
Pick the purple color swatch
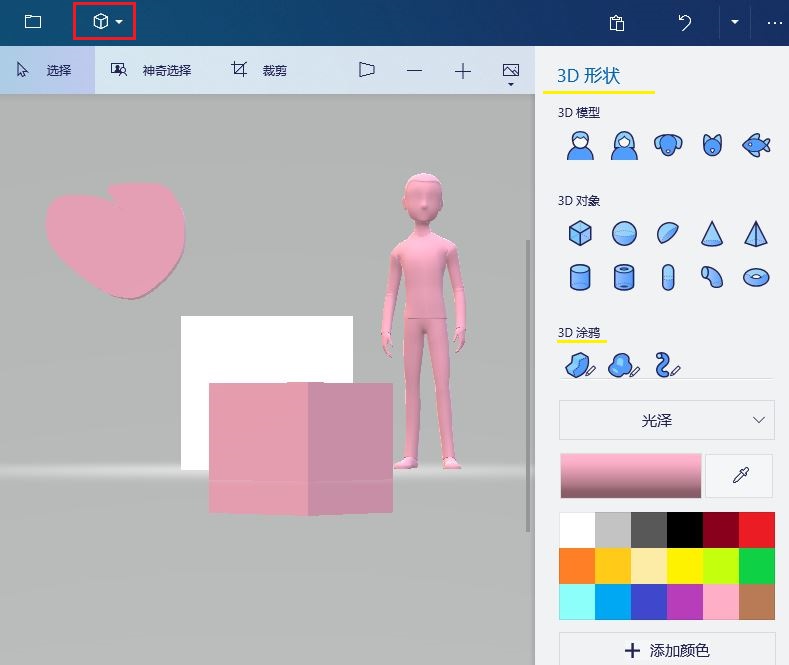[685, 602]
